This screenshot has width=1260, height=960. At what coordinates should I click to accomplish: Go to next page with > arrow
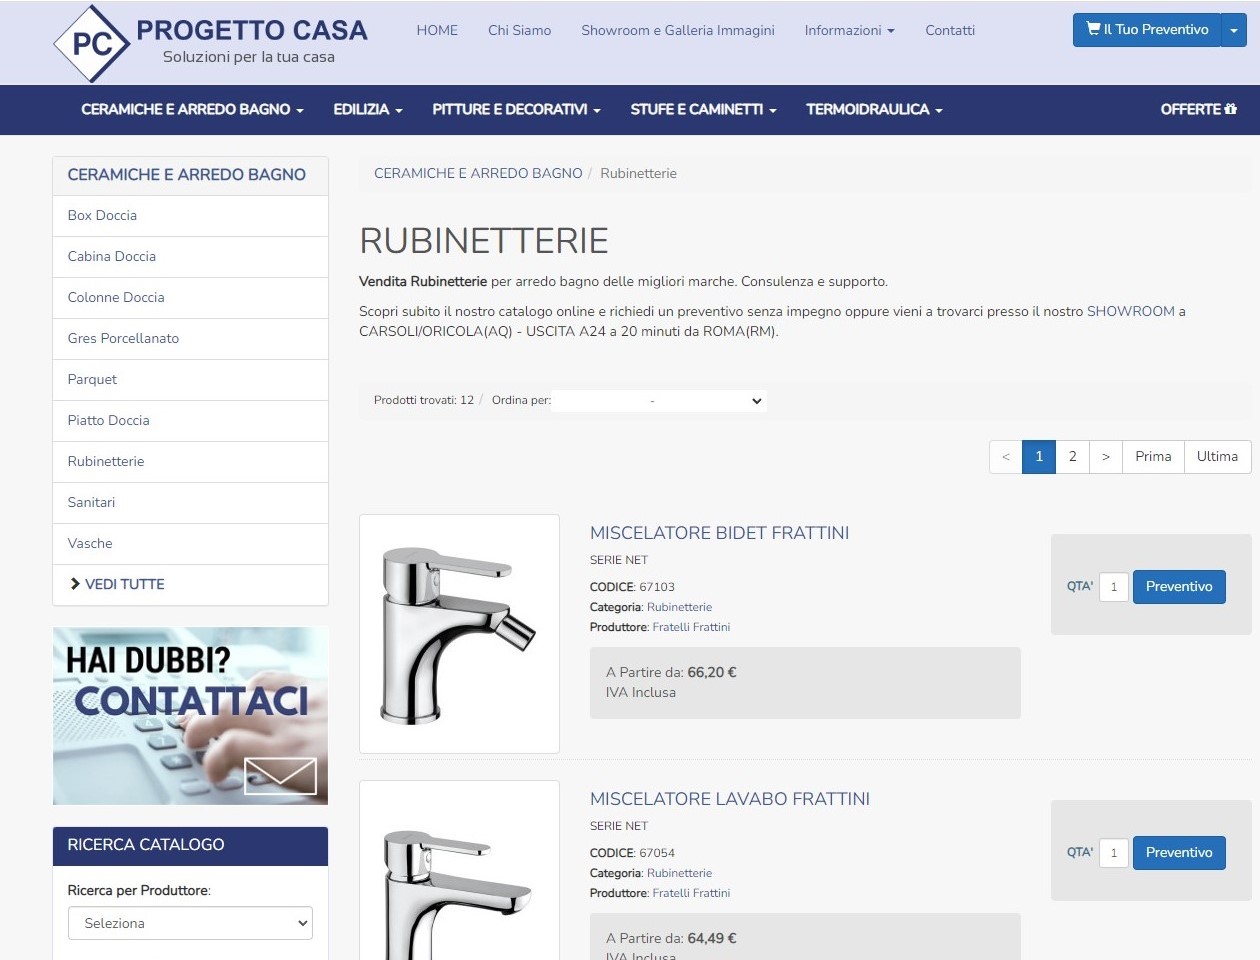[x=1106, y=457]
